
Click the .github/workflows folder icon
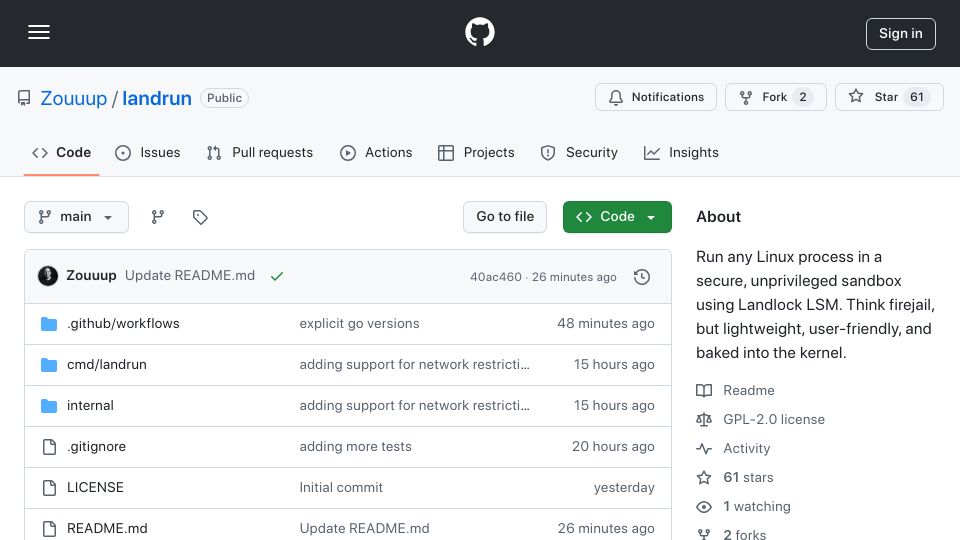click(49, 324)
